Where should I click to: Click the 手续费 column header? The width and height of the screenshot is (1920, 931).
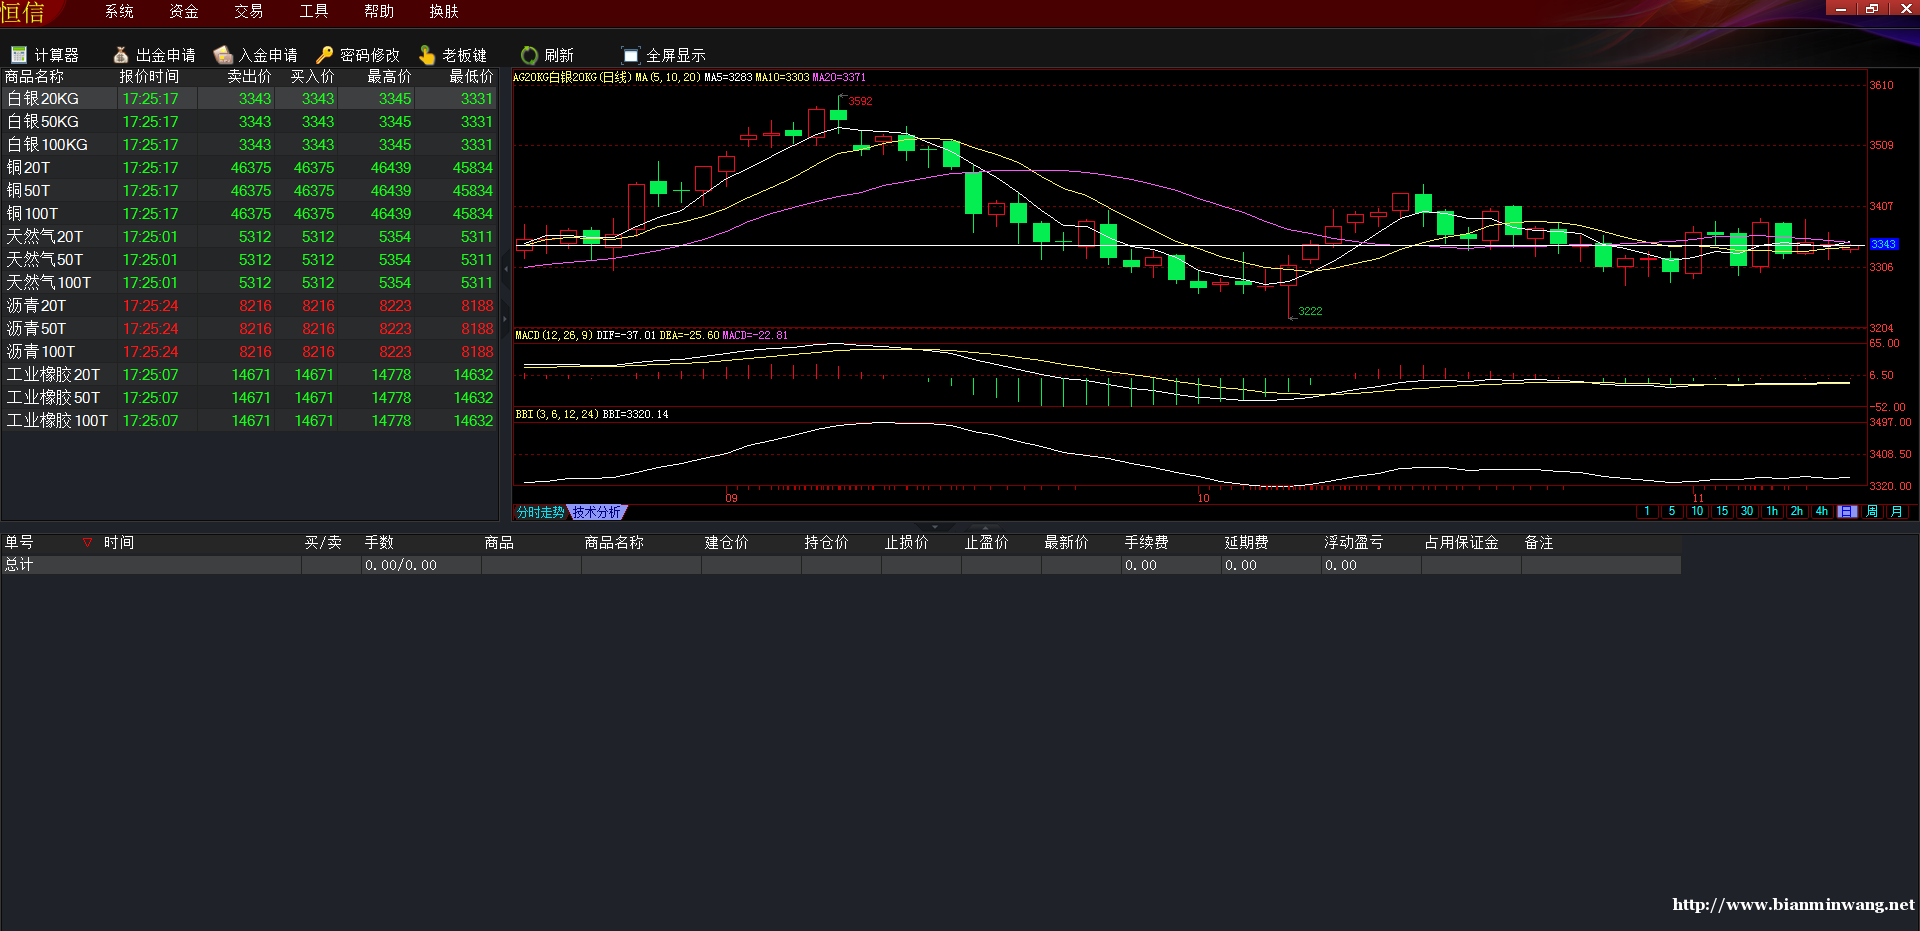(1146, 542)
